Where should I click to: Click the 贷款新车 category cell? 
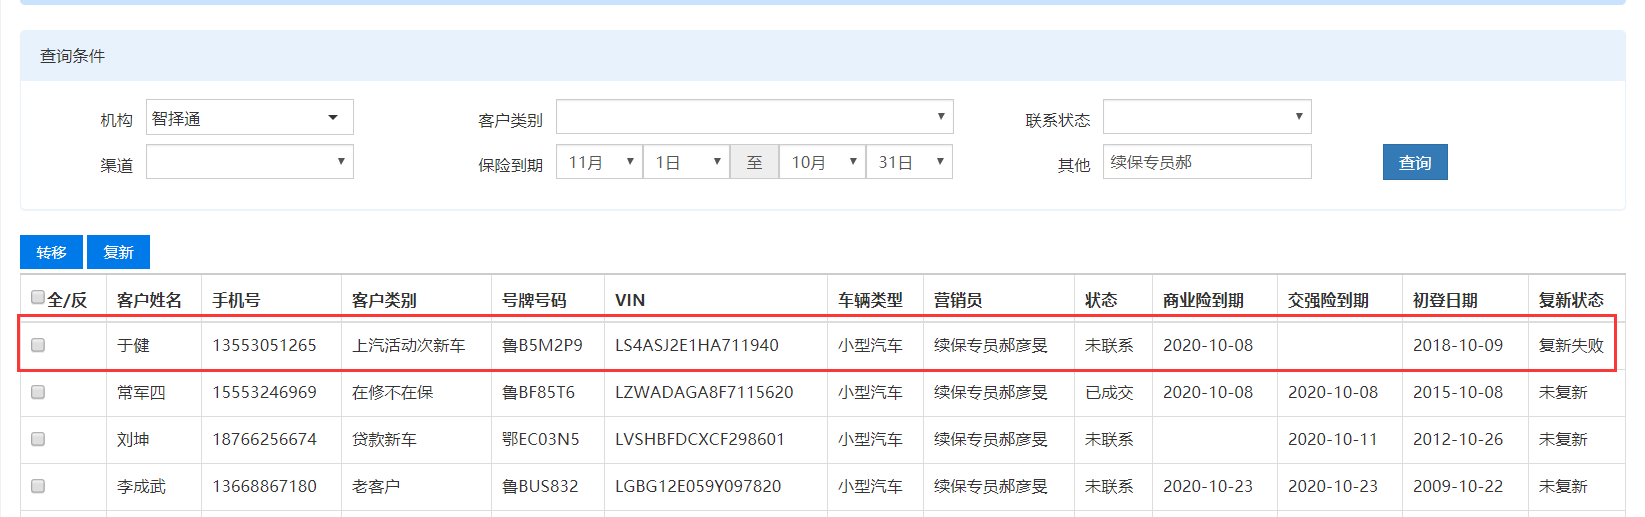point(384,439)
